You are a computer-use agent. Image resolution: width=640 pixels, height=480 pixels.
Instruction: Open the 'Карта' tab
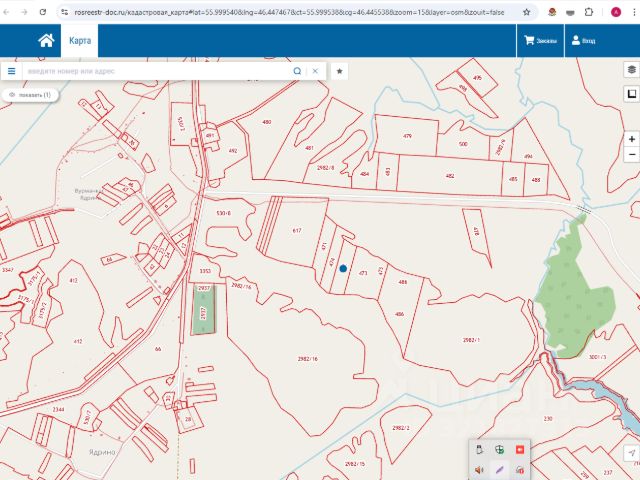pyautogui.click(x=80, y=41)
